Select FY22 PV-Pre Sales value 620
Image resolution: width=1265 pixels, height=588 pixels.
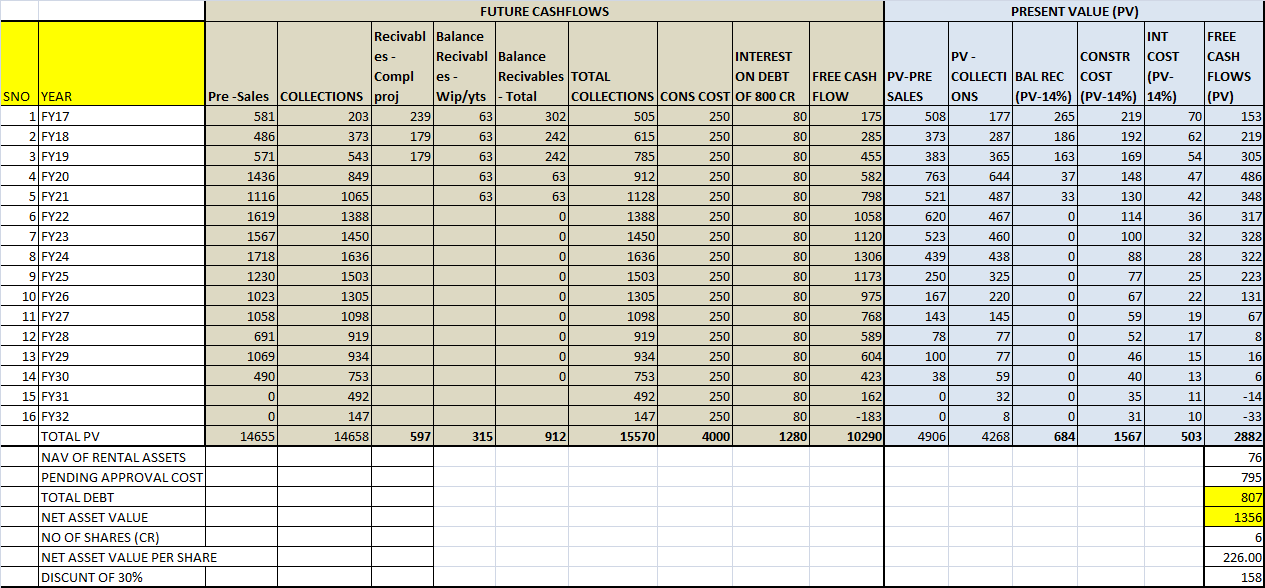click(x=916, y=216)
